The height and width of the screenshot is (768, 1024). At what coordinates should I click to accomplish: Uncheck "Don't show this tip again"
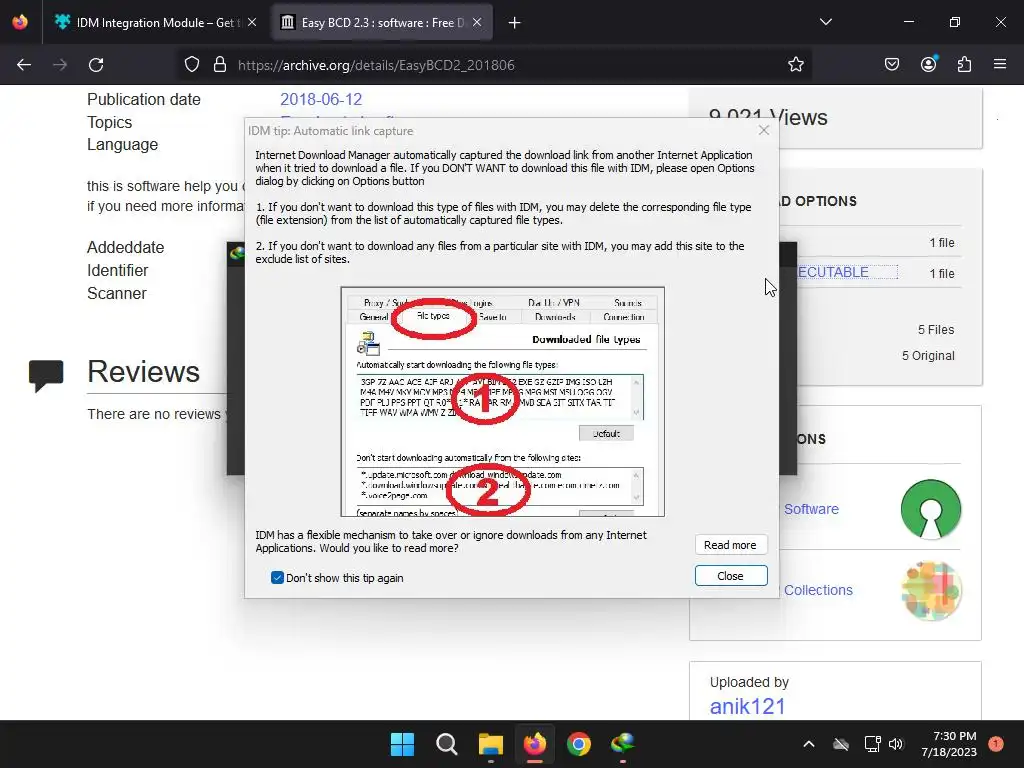coord(277,577)
